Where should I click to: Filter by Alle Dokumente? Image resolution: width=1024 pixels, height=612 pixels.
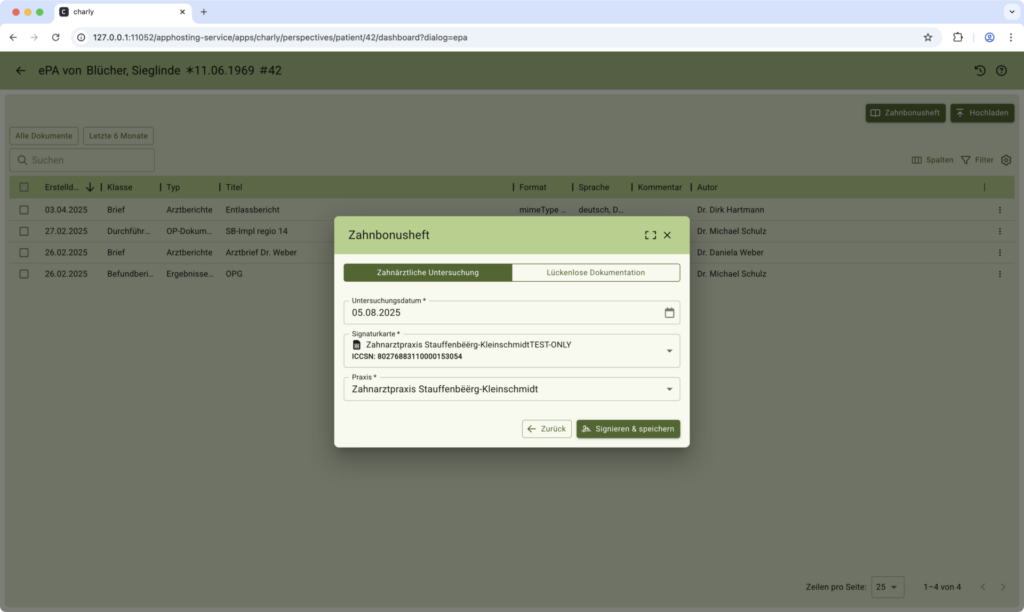[44, 136]
